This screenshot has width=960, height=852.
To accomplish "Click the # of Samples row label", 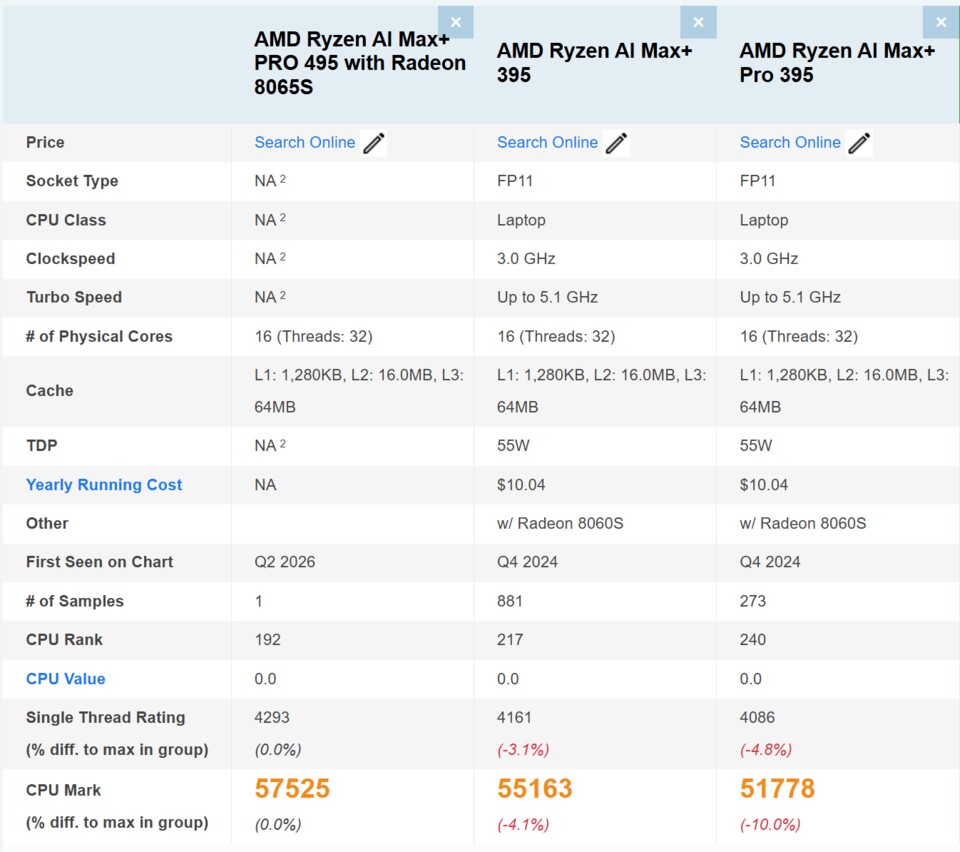I will click(75, 601).
